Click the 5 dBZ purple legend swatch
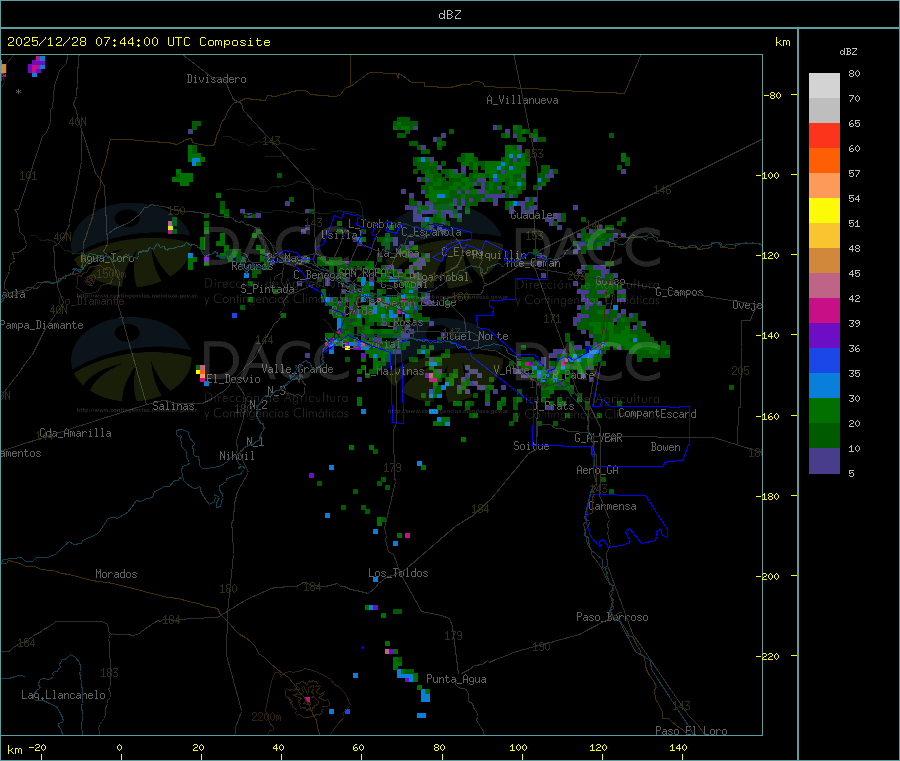Image resolution: width=900 pixels, height=761 pixels. [x=824, y=461]
